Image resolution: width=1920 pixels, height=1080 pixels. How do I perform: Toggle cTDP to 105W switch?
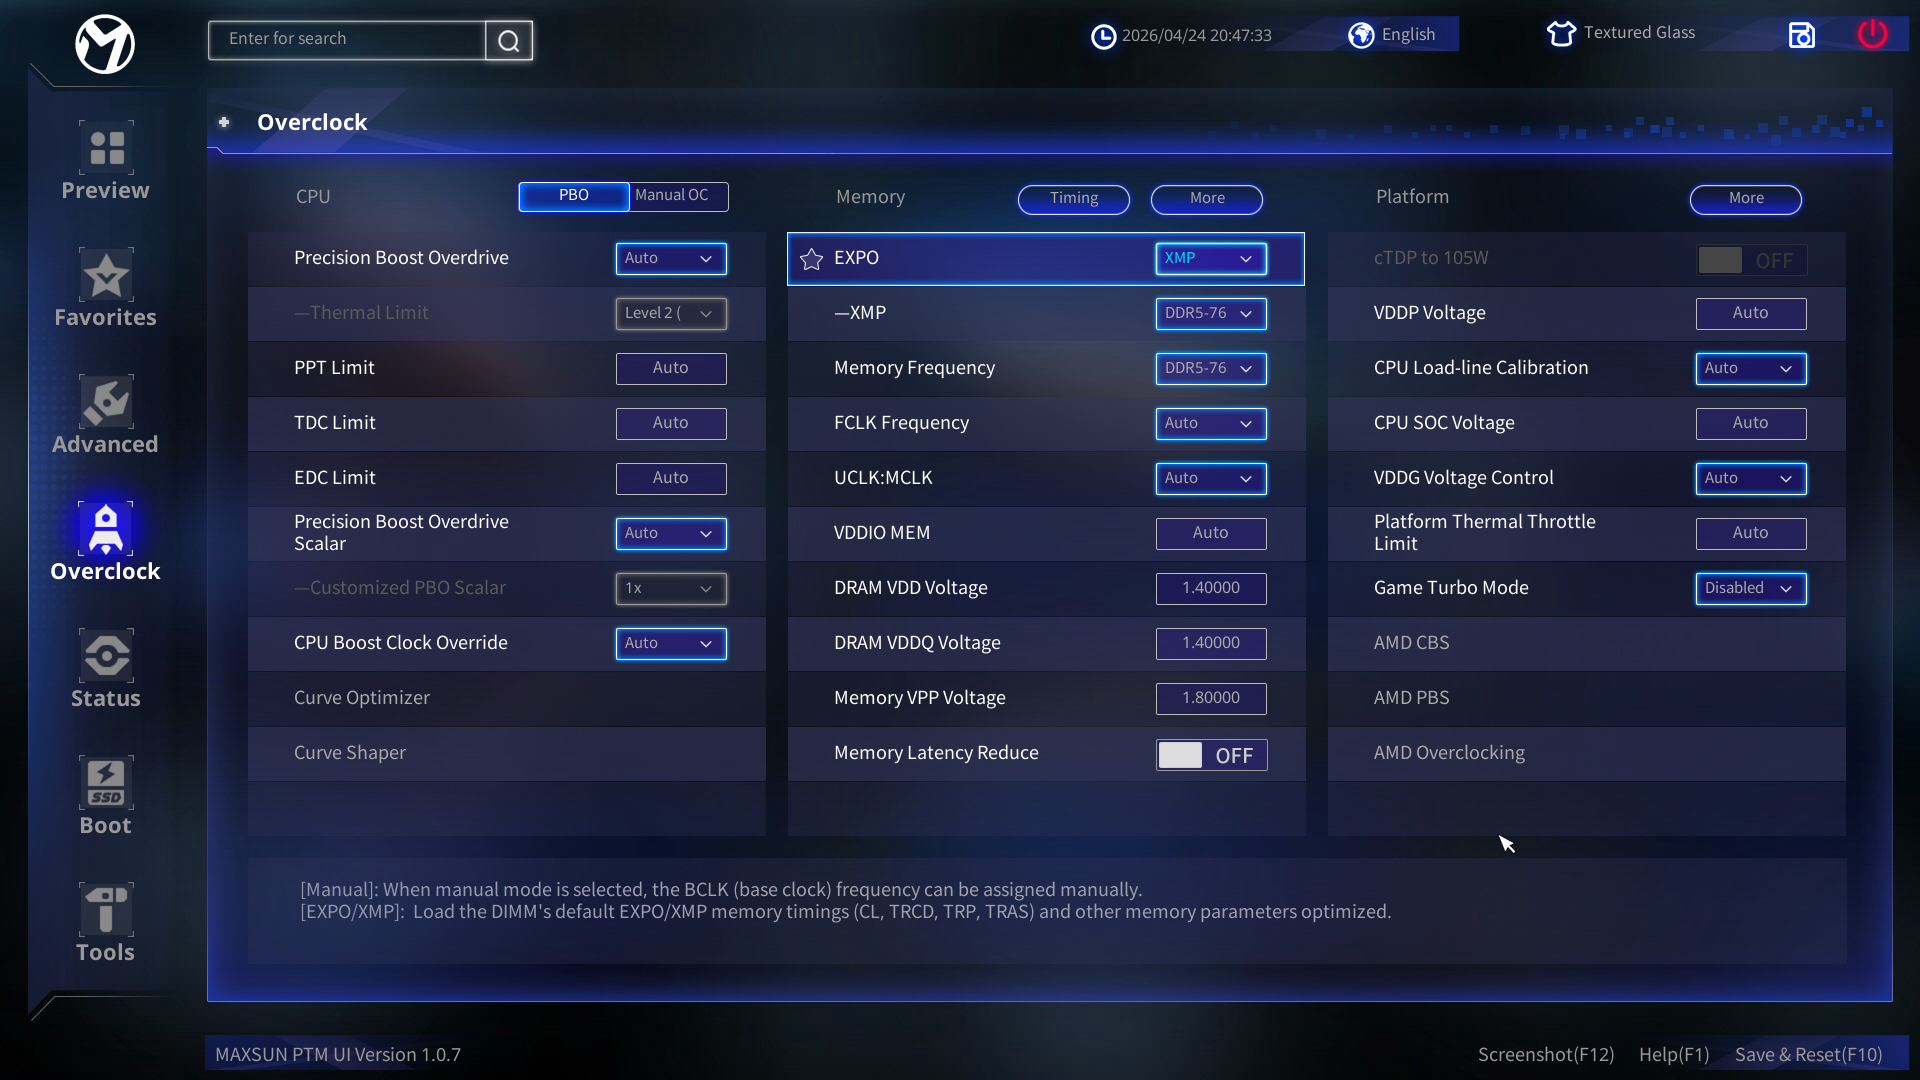click(1751, 260)
